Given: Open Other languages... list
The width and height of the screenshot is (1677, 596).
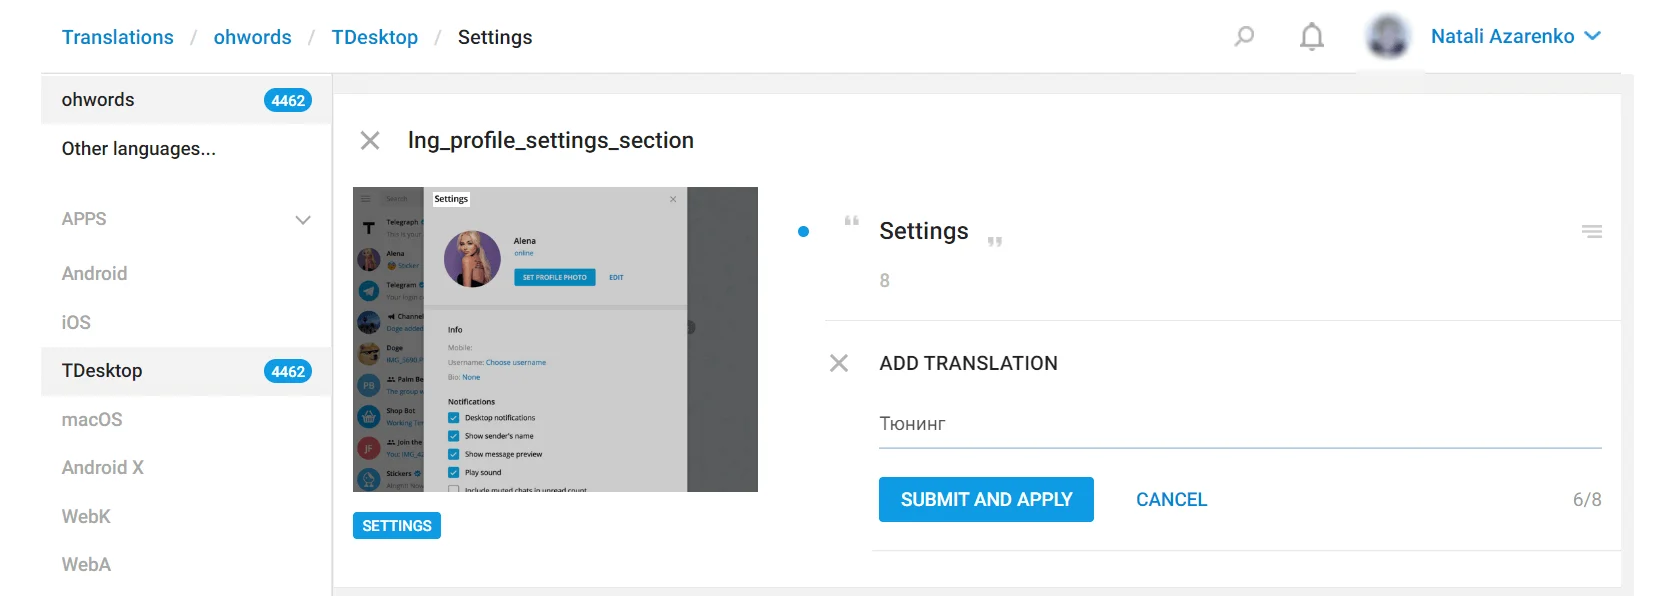Looking at the screenshot, I should point(139,149).
